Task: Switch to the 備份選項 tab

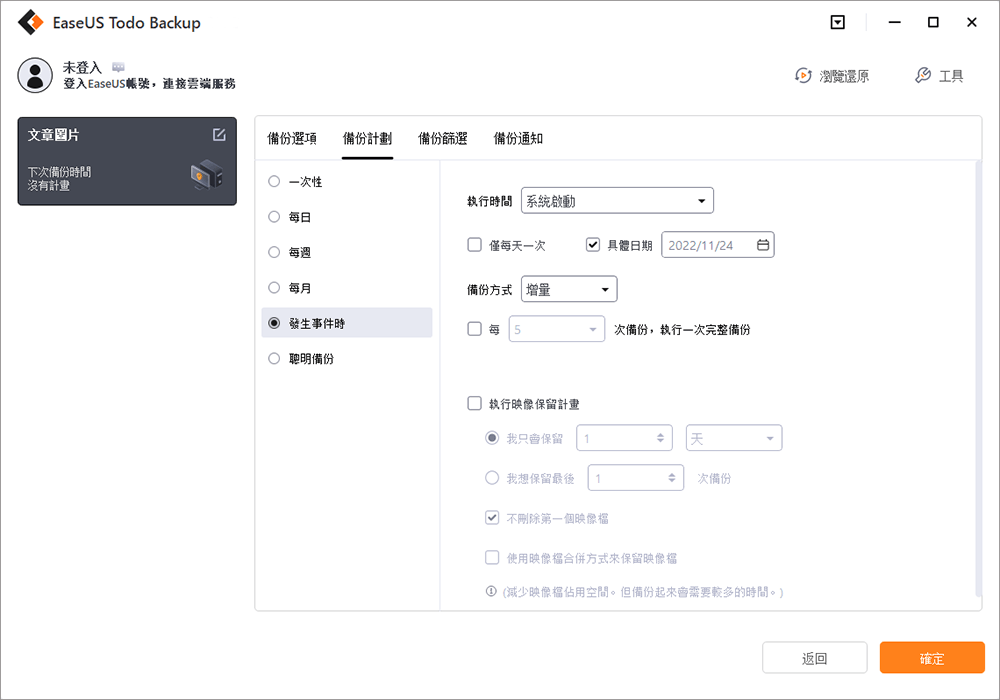Action: pyautogui.click(x=295, y=138)
